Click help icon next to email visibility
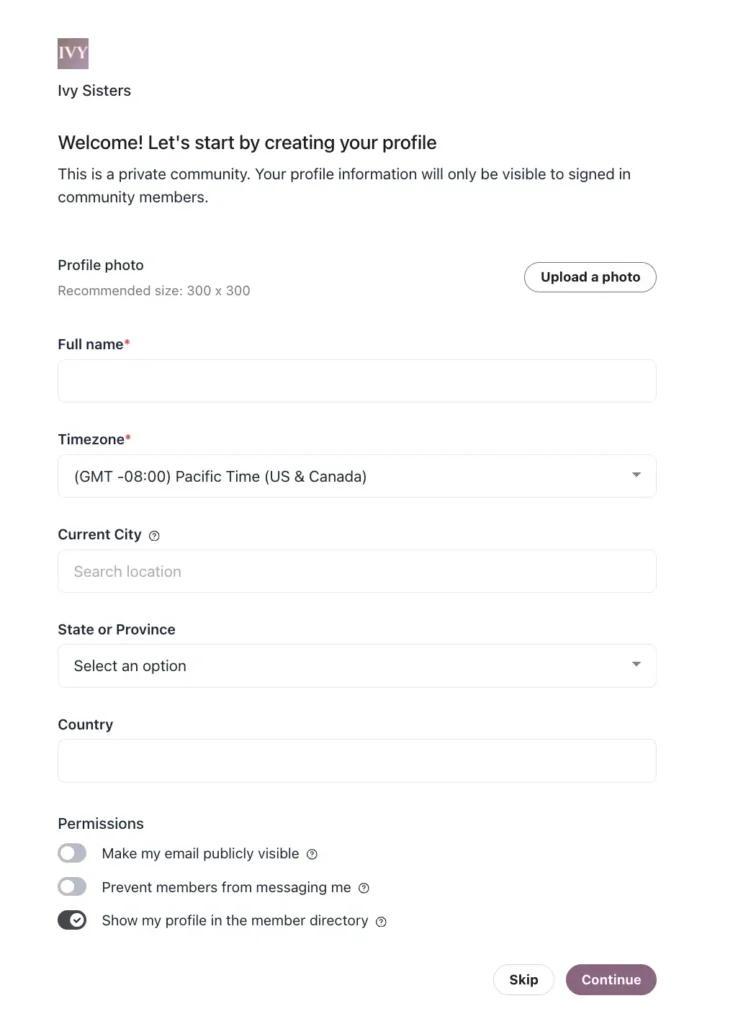This screenshot has width=756, height=1024. 312,854
